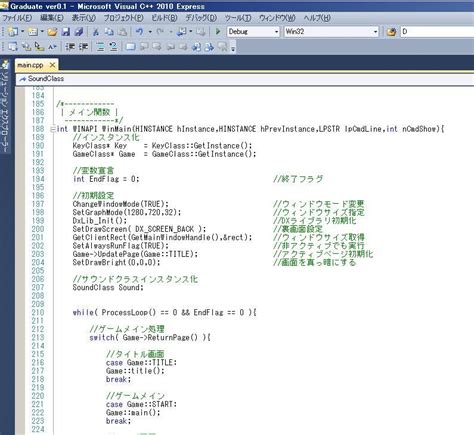Click the Copy icon
This screenshot has width=474, height=435.
[x=109, y=32]
